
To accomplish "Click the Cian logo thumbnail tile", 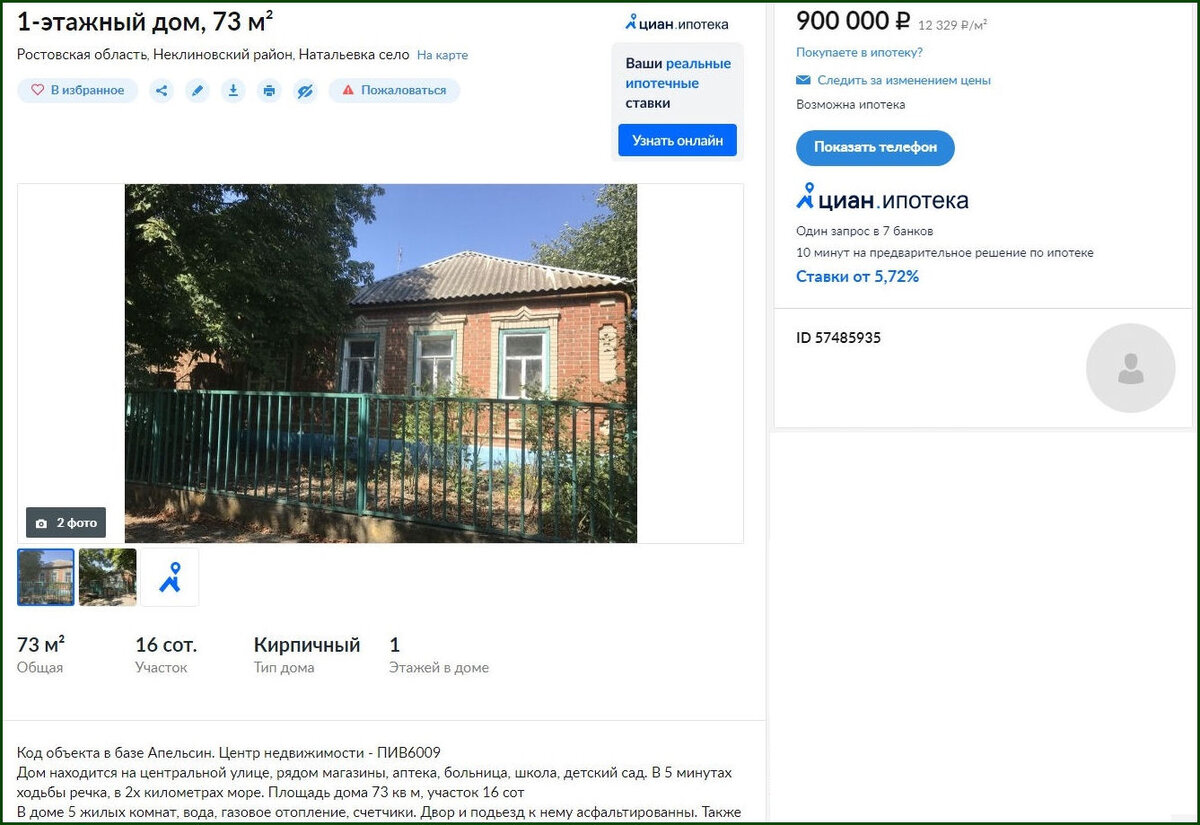I will tap(170, 577).
